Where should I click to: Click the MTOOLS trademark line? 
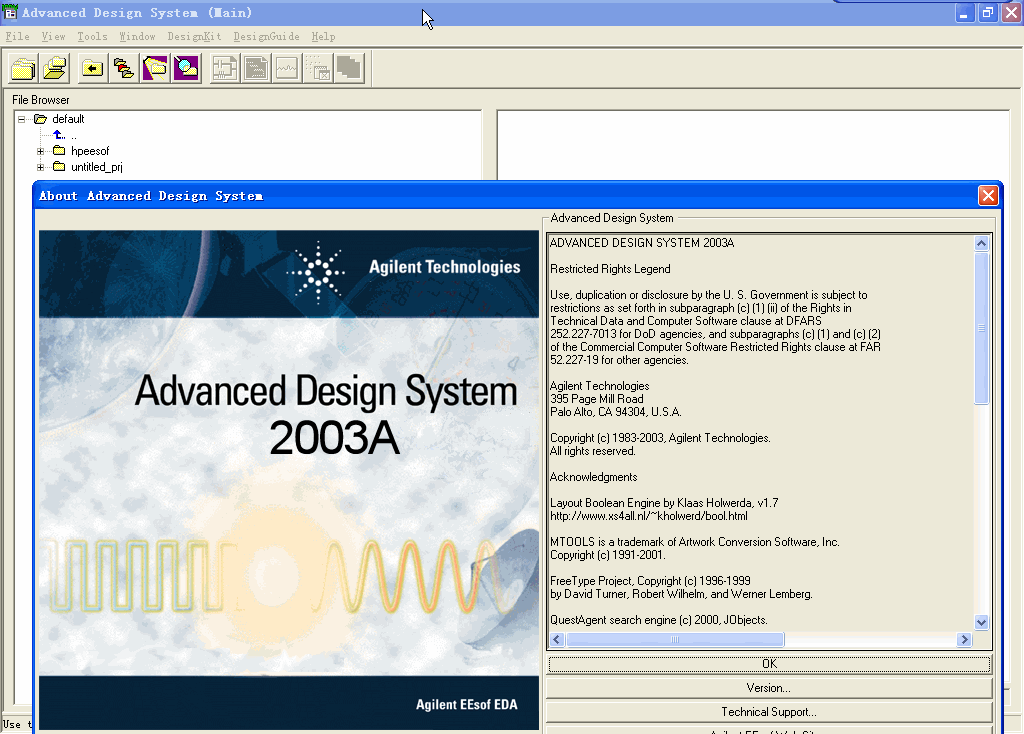(695, 542)
